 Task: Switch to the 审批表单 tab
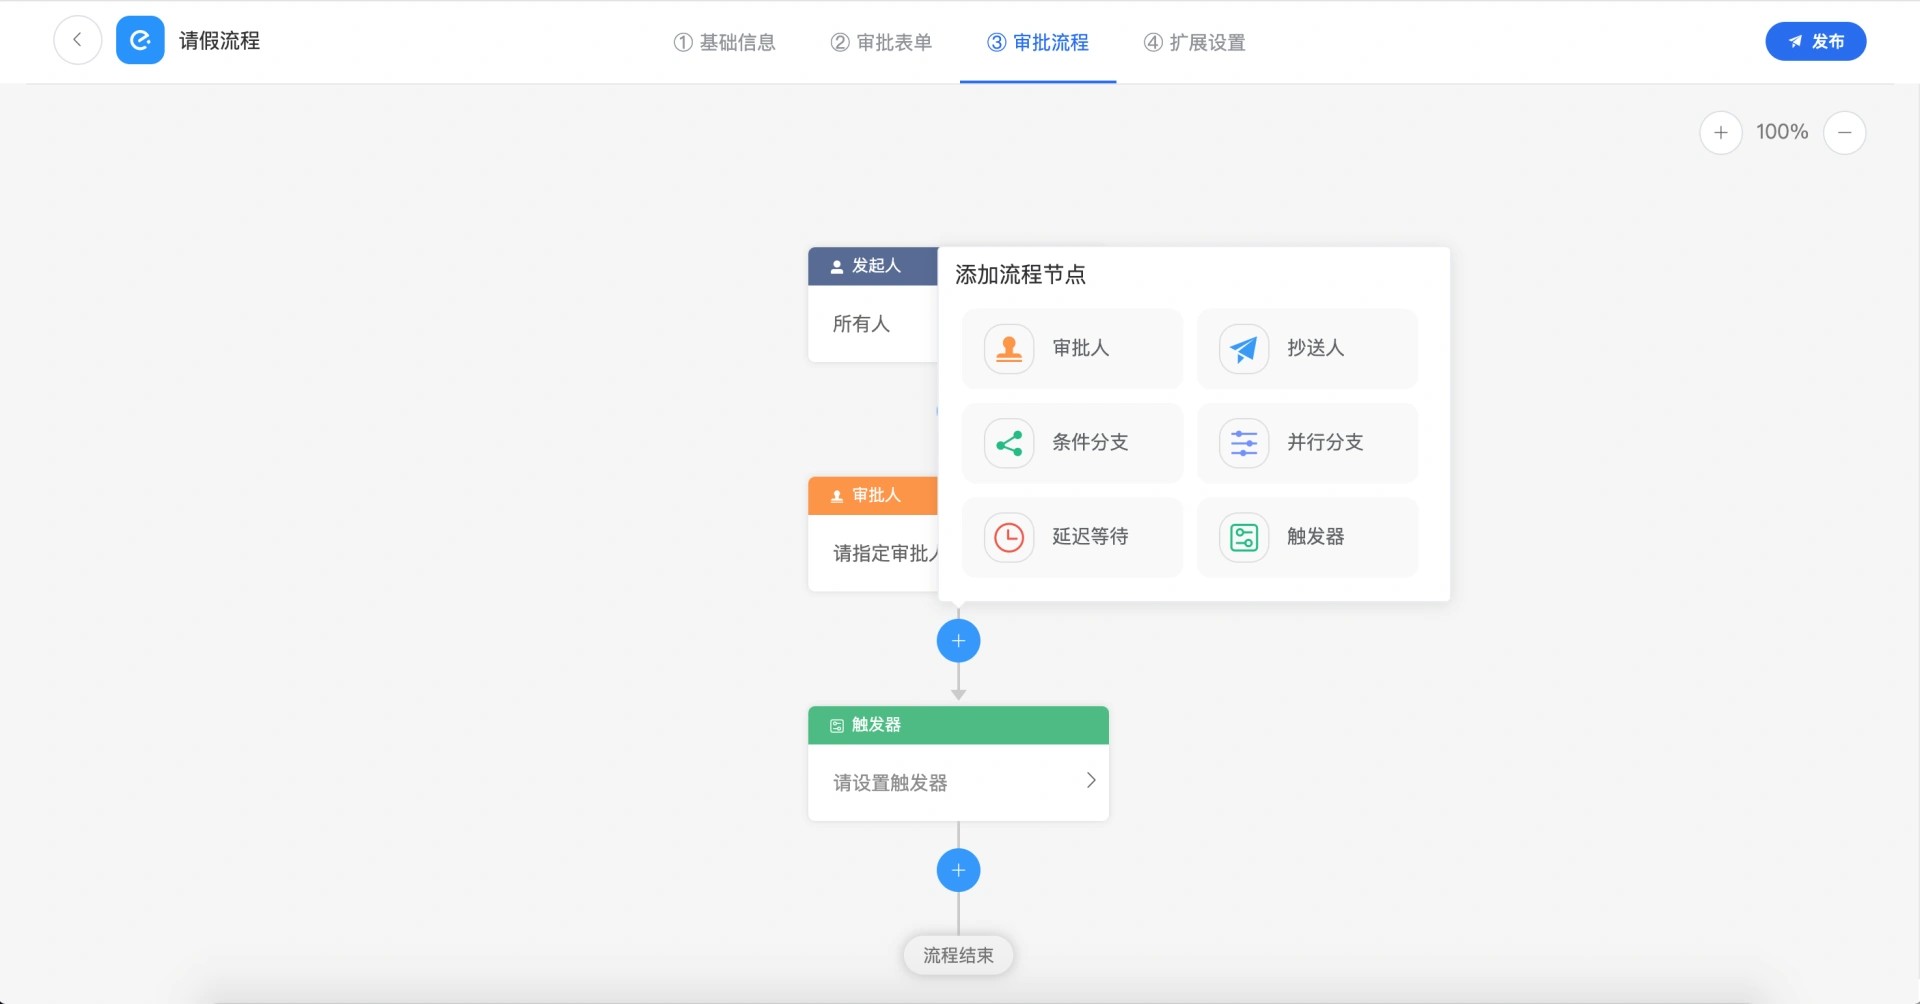click(x=881, y=42)
